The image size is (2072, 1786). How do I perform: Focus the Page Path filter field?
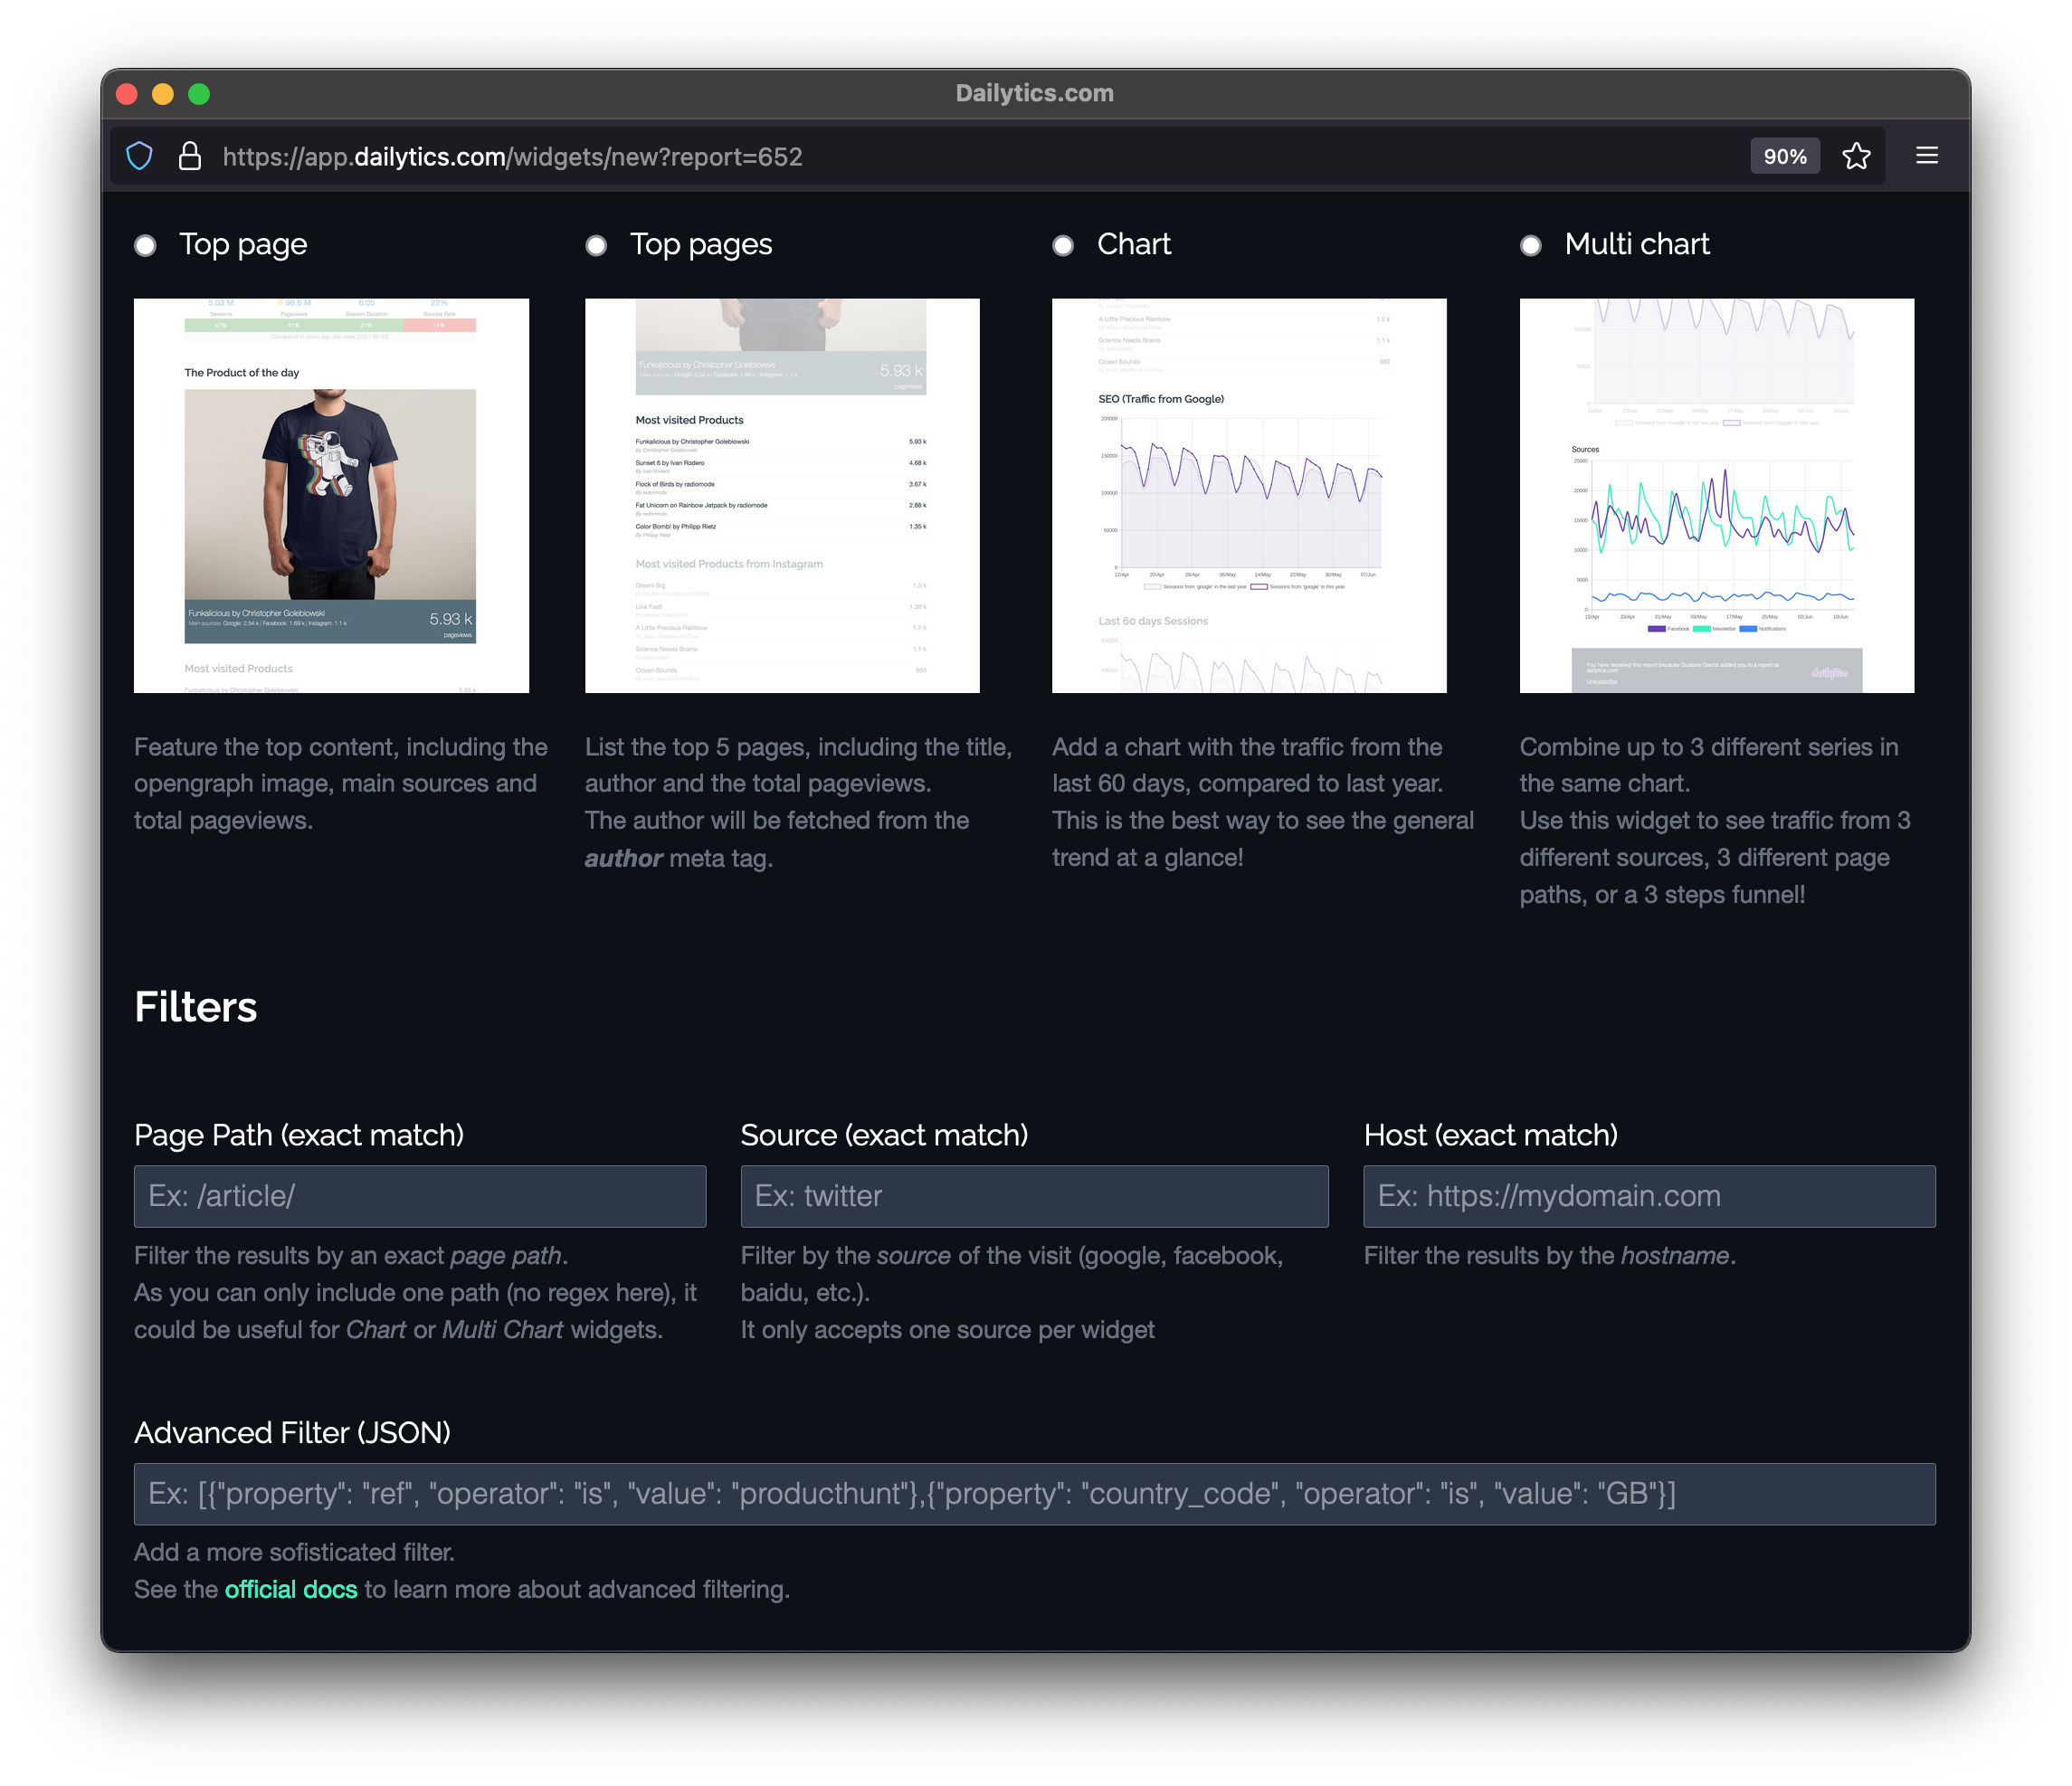420,1196
